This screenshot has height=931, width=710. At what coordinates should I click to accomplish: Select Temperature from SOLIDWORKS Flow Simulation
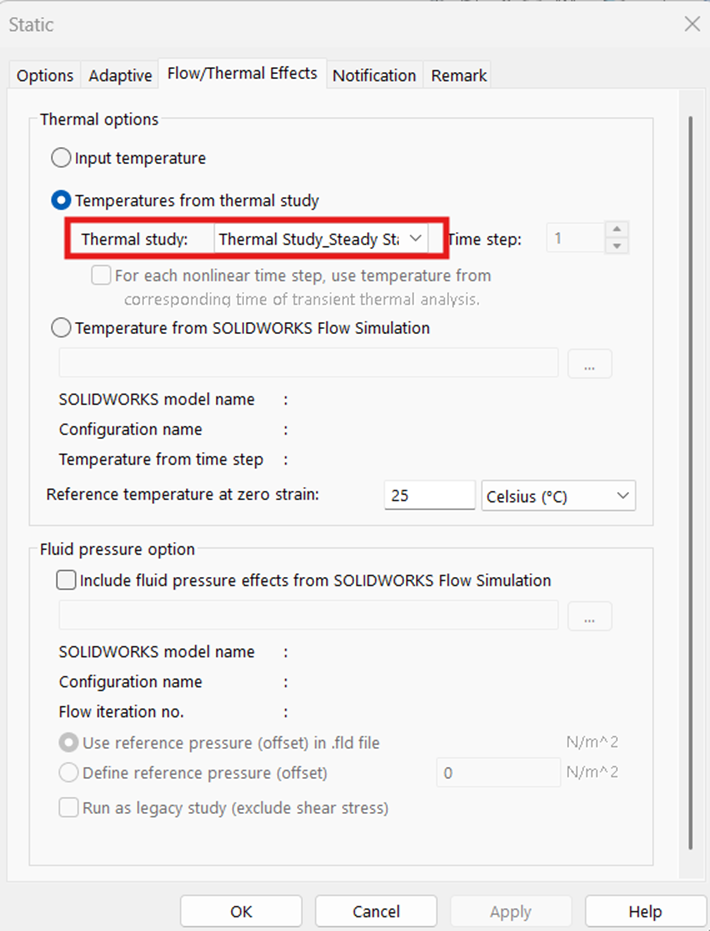pos(60,327)
